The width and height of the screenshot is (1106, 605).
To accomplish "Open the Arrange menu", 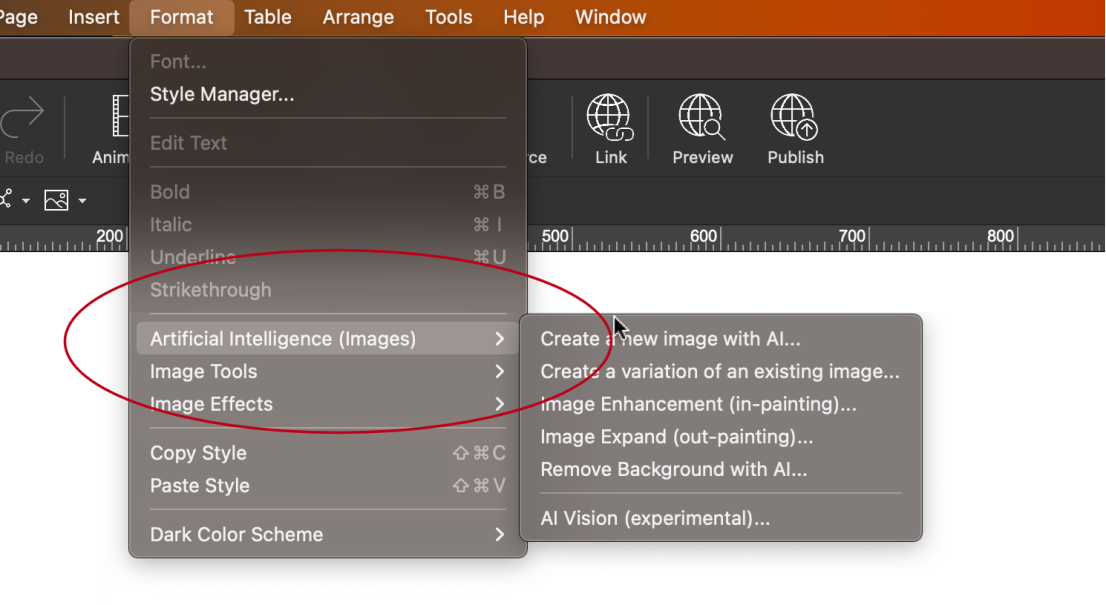I will tap(358, 17).
